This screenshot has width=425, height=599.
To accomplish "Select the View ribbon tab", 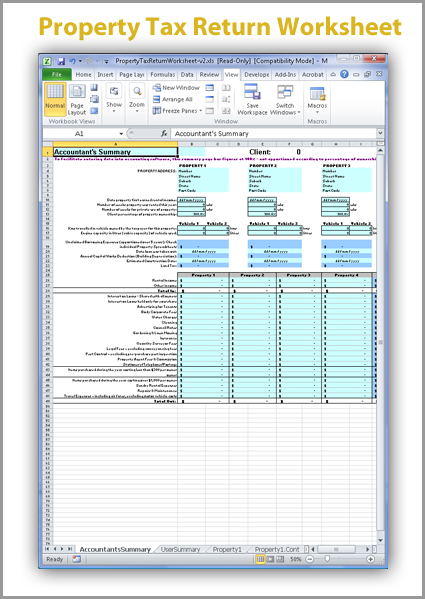I will [231, 74].
